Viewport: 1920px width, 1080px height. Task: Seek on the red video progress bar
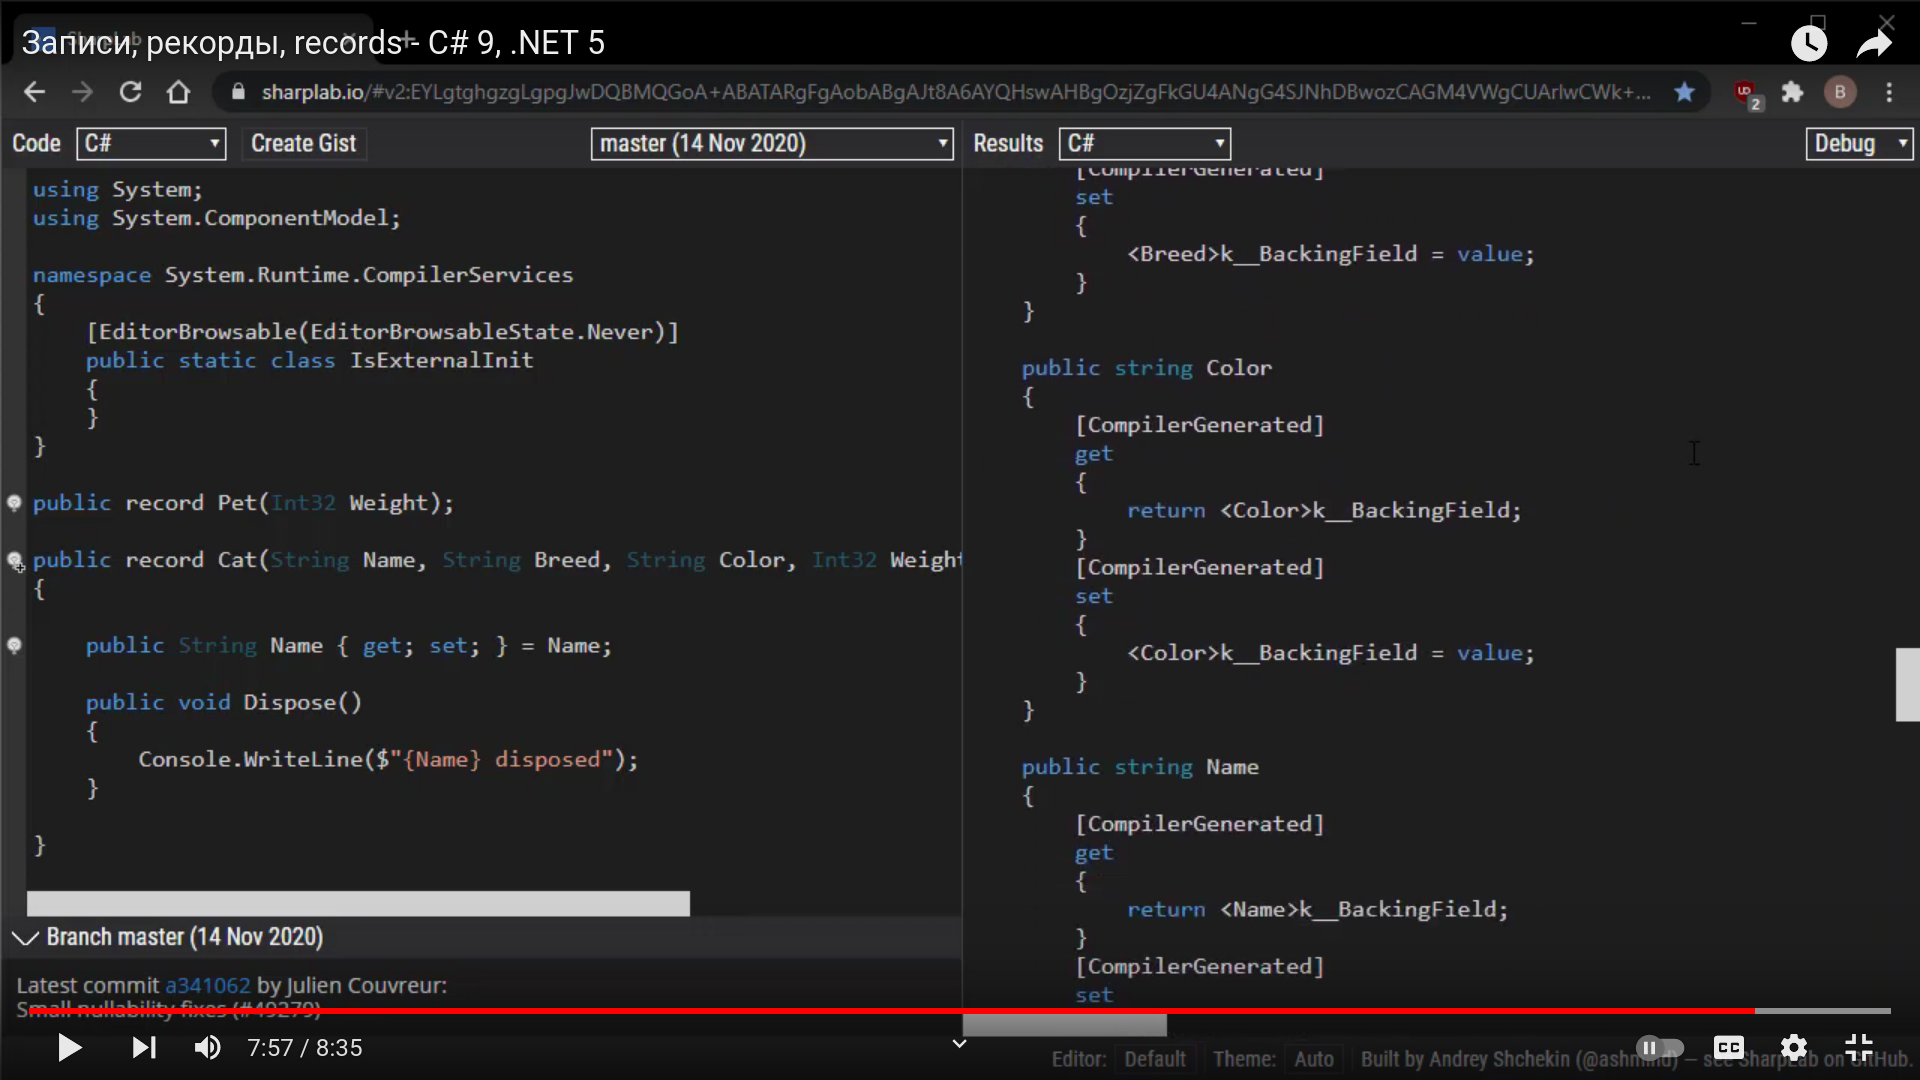[x=900, y=1011]
